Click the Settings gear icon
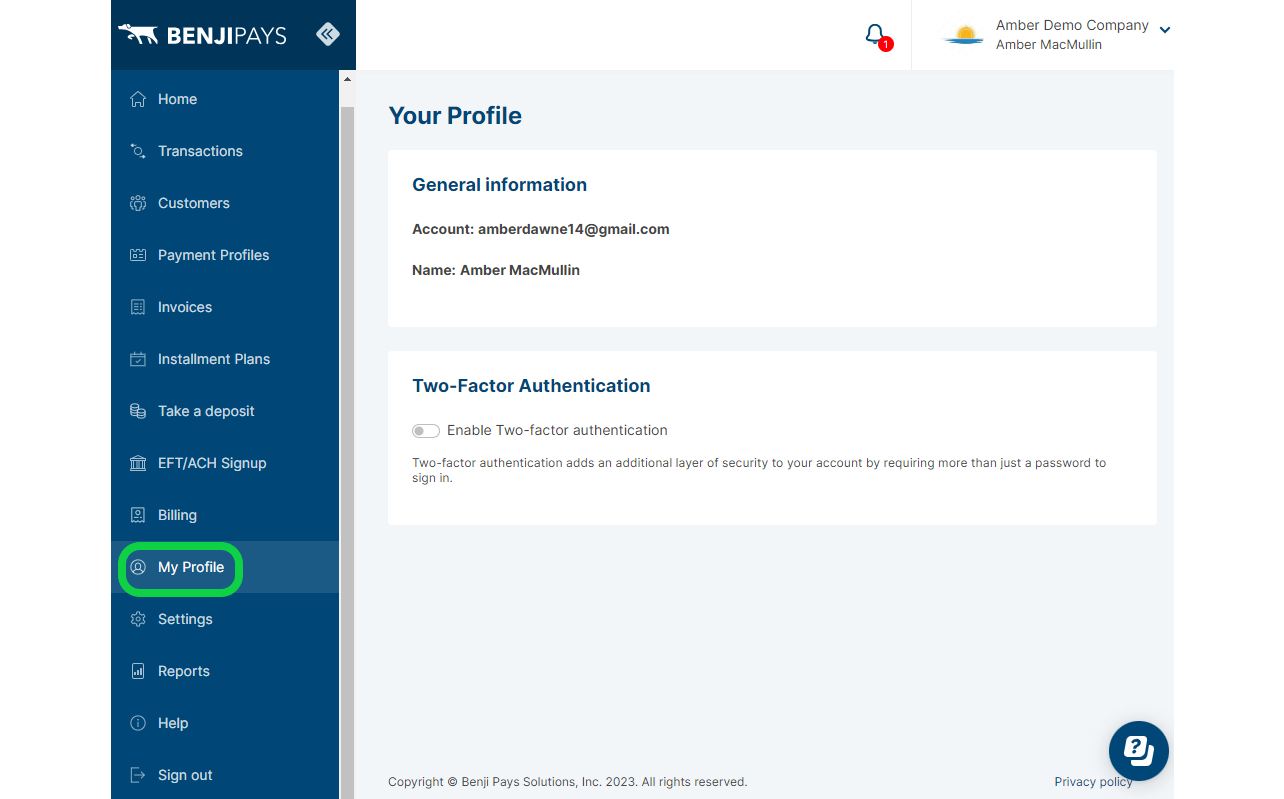This screenshot has width=1284, height=799. [x=138, y=619]
